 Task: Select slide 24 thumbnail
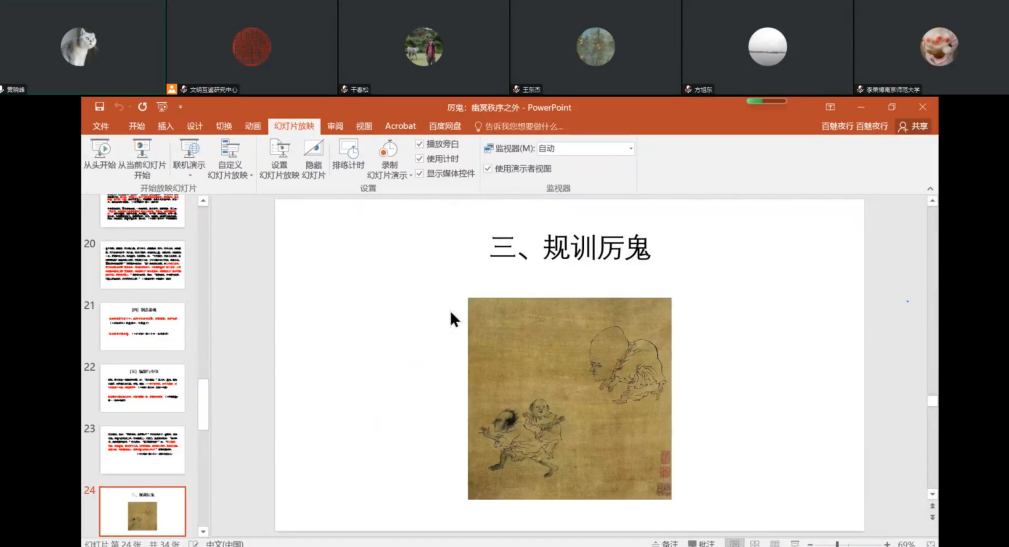142,512
